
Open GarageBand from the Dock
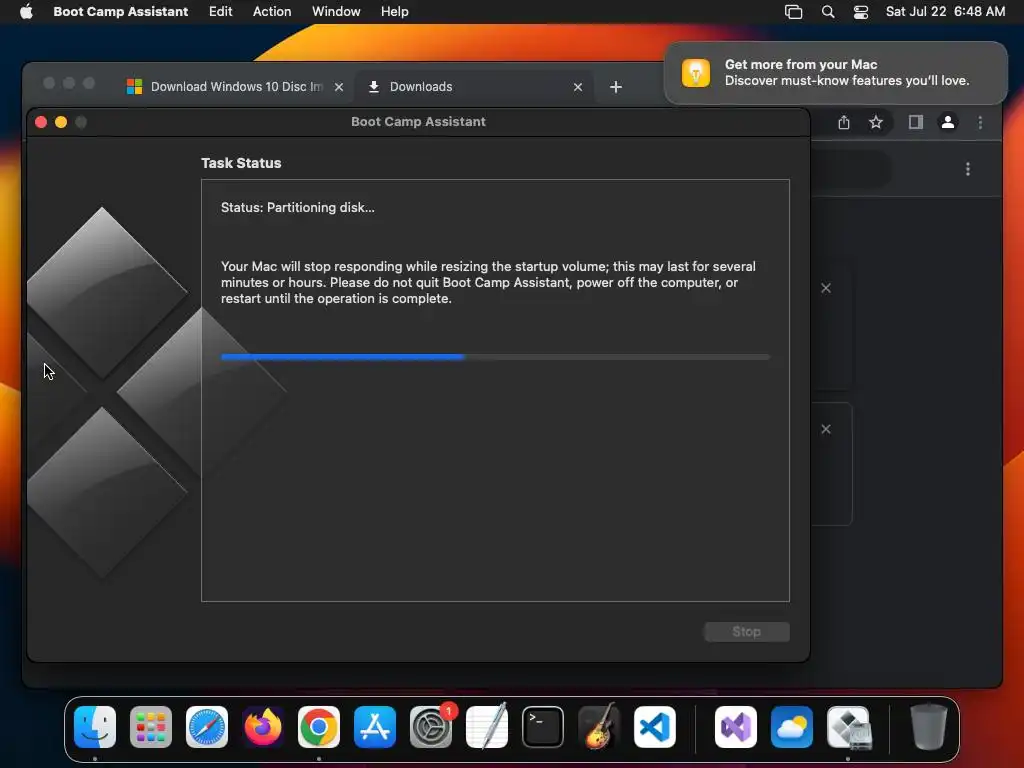point(599,727)
